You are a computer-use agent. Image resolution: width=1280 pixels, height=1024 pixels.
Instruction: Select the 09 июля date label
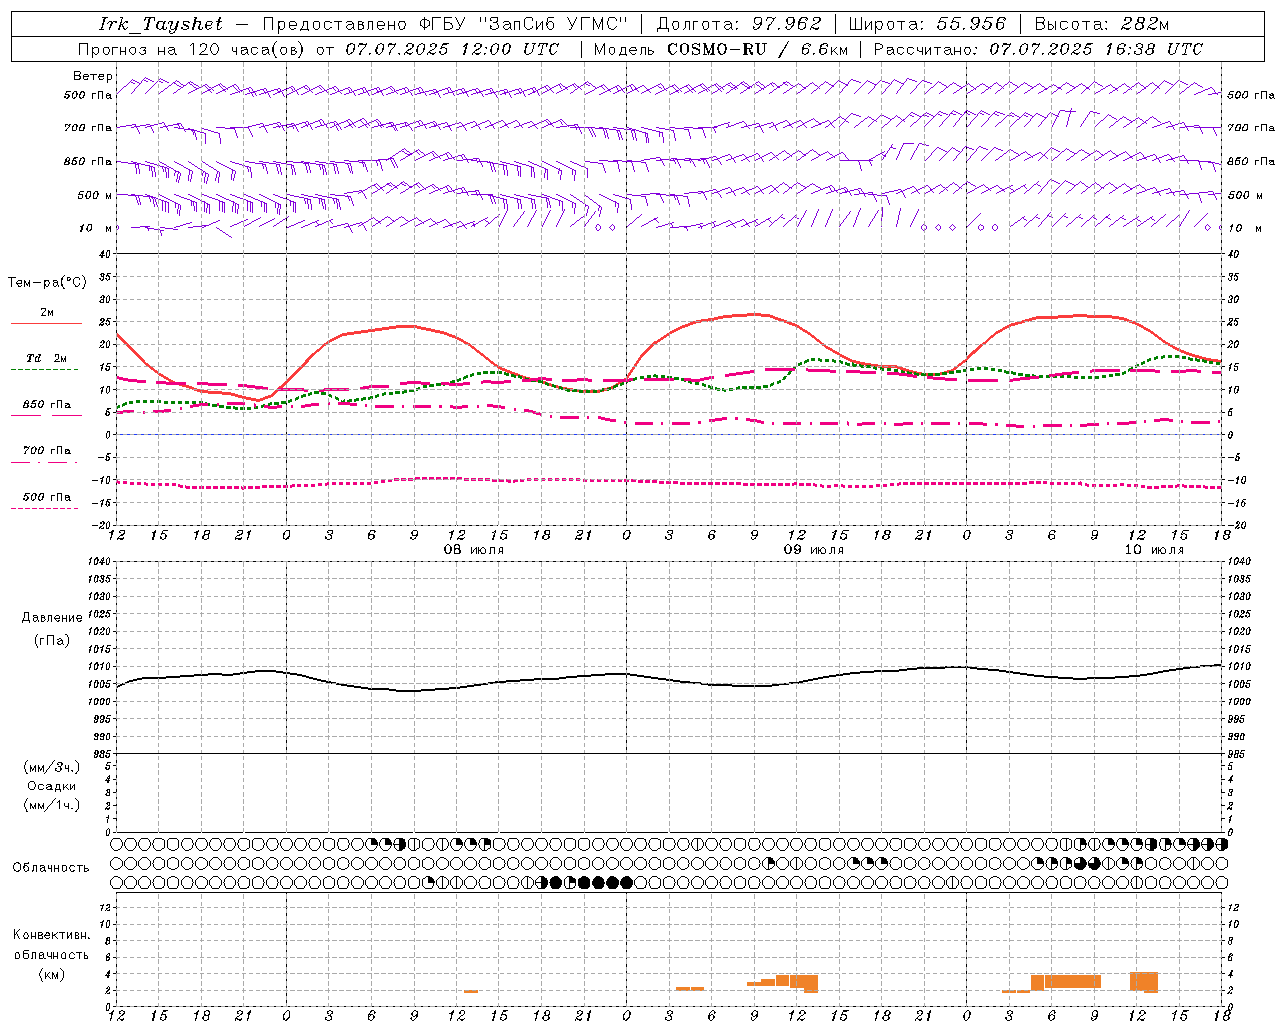(813, 550)
